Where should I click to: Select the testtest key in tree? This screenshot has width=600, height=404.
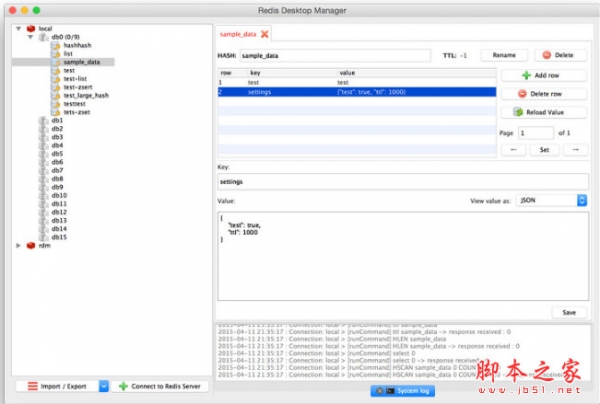[x=74, y=104]
